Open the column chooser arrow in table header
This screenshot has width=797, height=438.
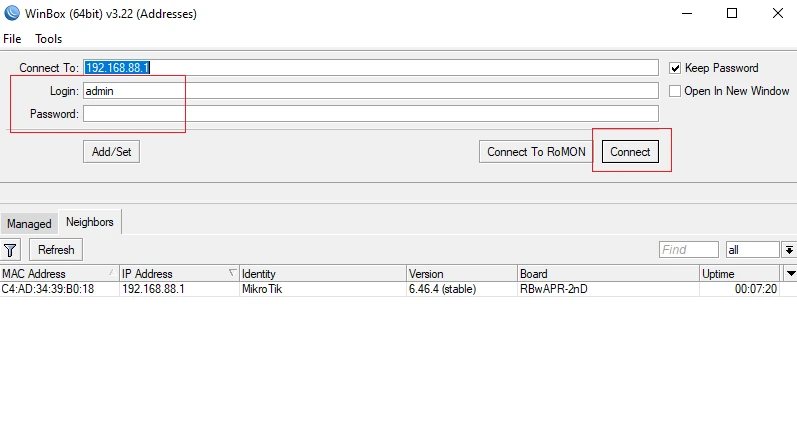pos(791,273)
